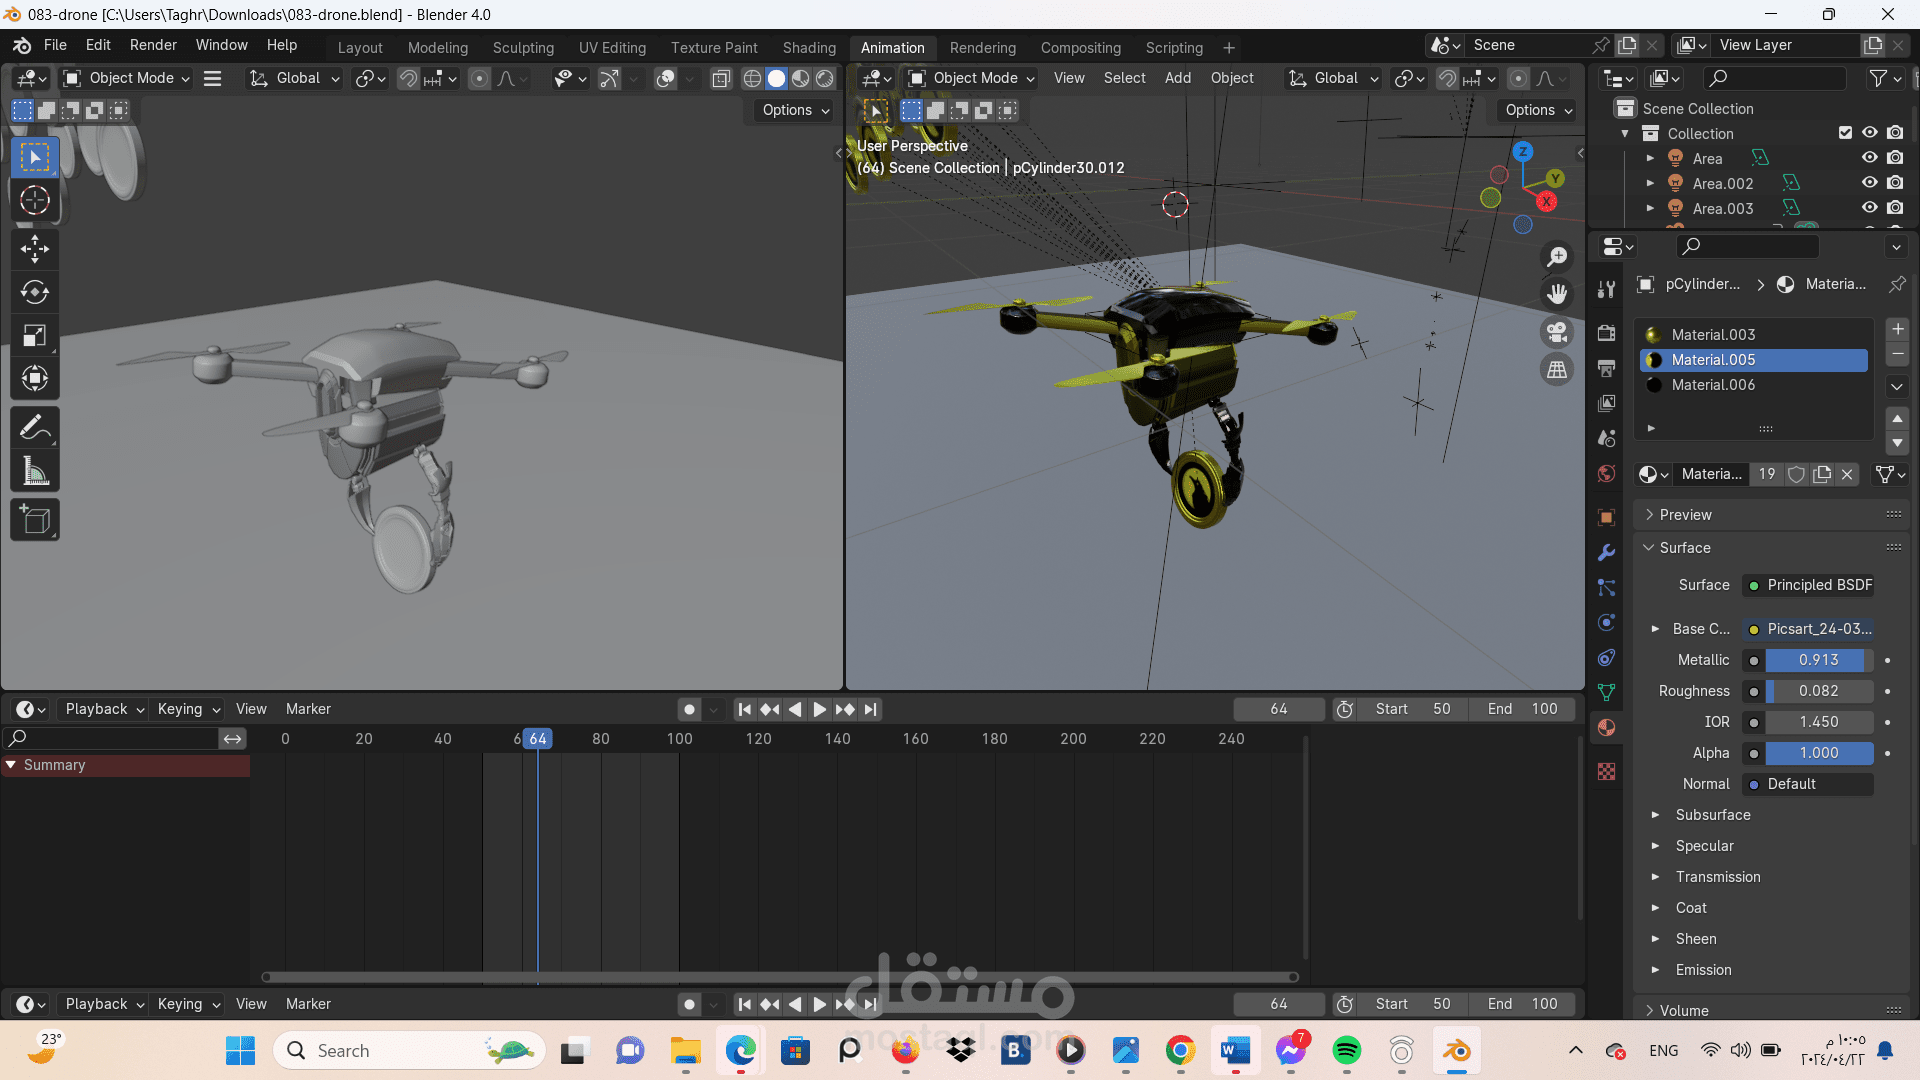The width and height of the screenshot is (1920, 1080).
Task: Select the Move tool in left toolbar
Action: click(35, 248)
